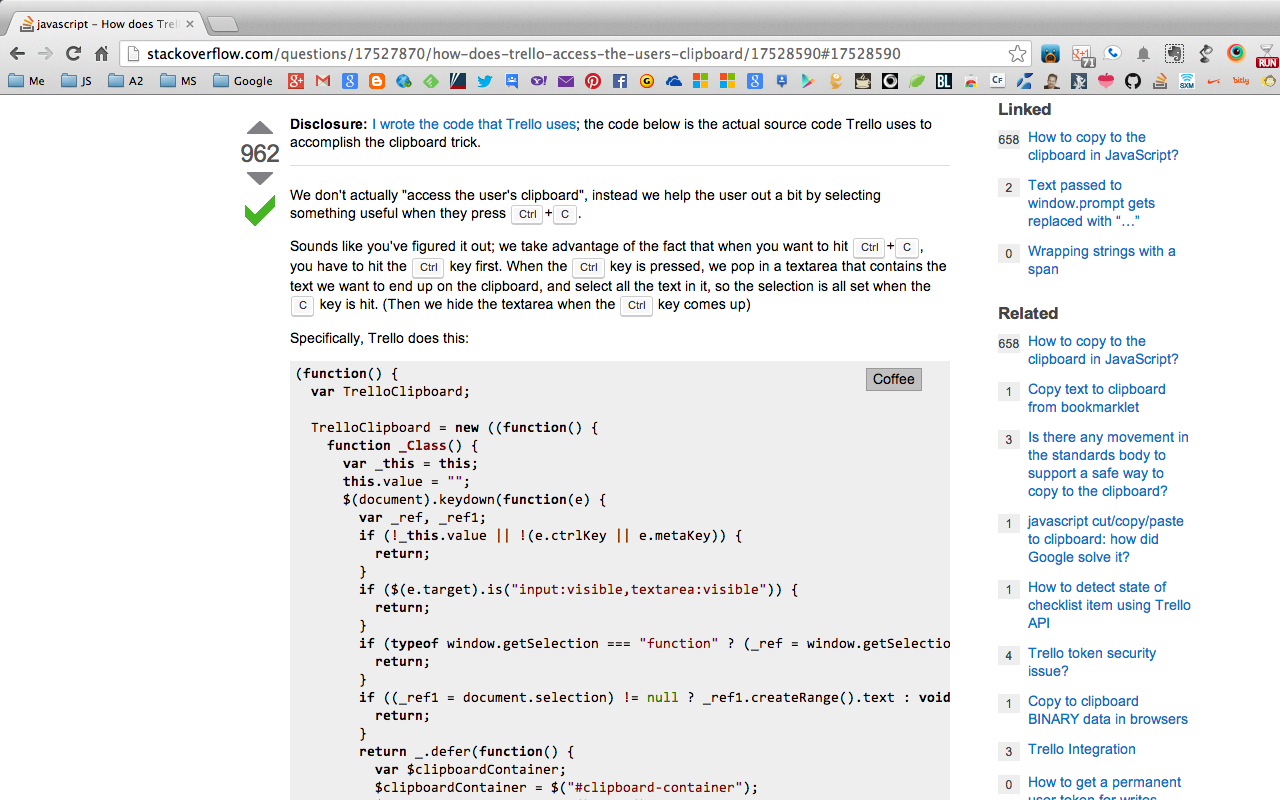Open the Google+ bookmark icon

(x=295, y=81)
